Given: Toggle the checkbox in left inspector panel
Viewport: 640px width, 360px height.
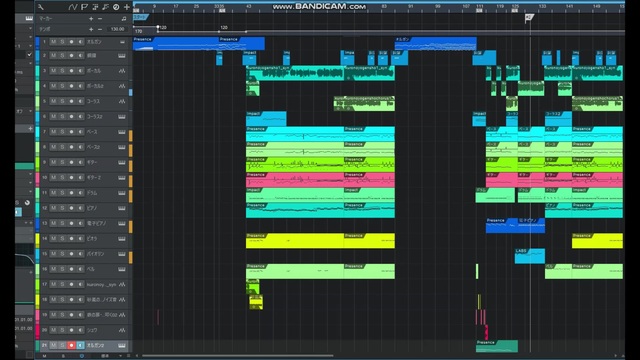Looking at the screenshot, I should (29, 54).
